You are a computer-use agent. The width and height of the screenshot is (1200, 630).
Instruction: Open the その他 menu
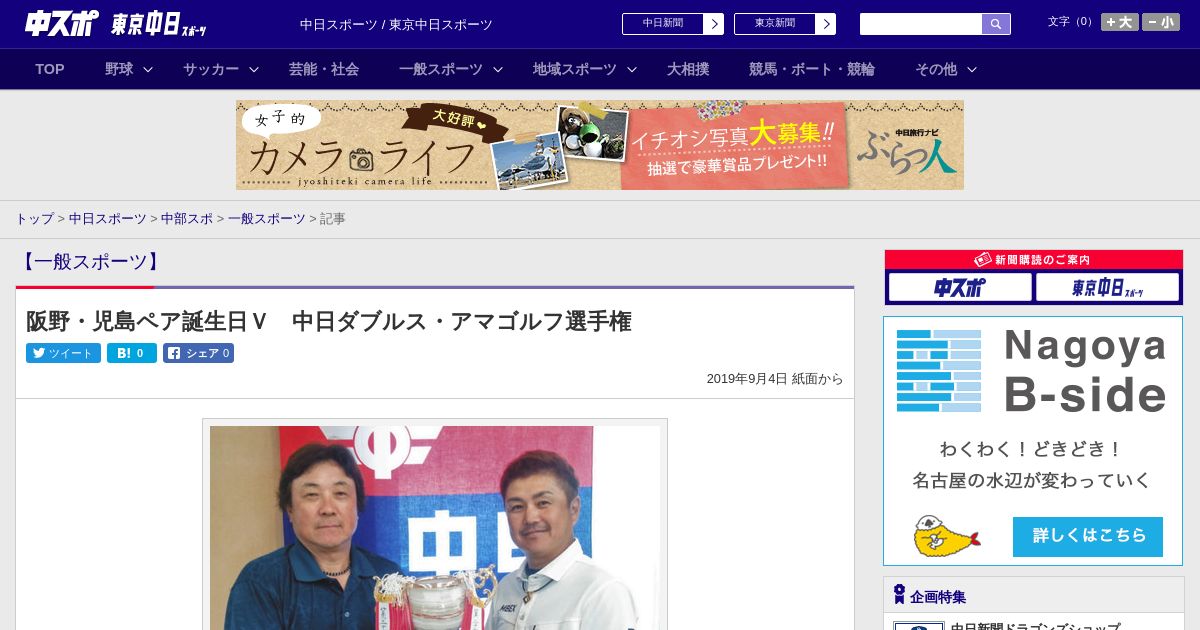tap(936, 69)
